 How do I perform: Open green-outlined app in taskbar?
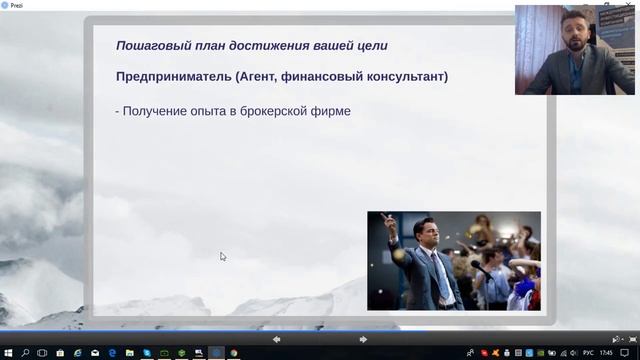(164, 353)
